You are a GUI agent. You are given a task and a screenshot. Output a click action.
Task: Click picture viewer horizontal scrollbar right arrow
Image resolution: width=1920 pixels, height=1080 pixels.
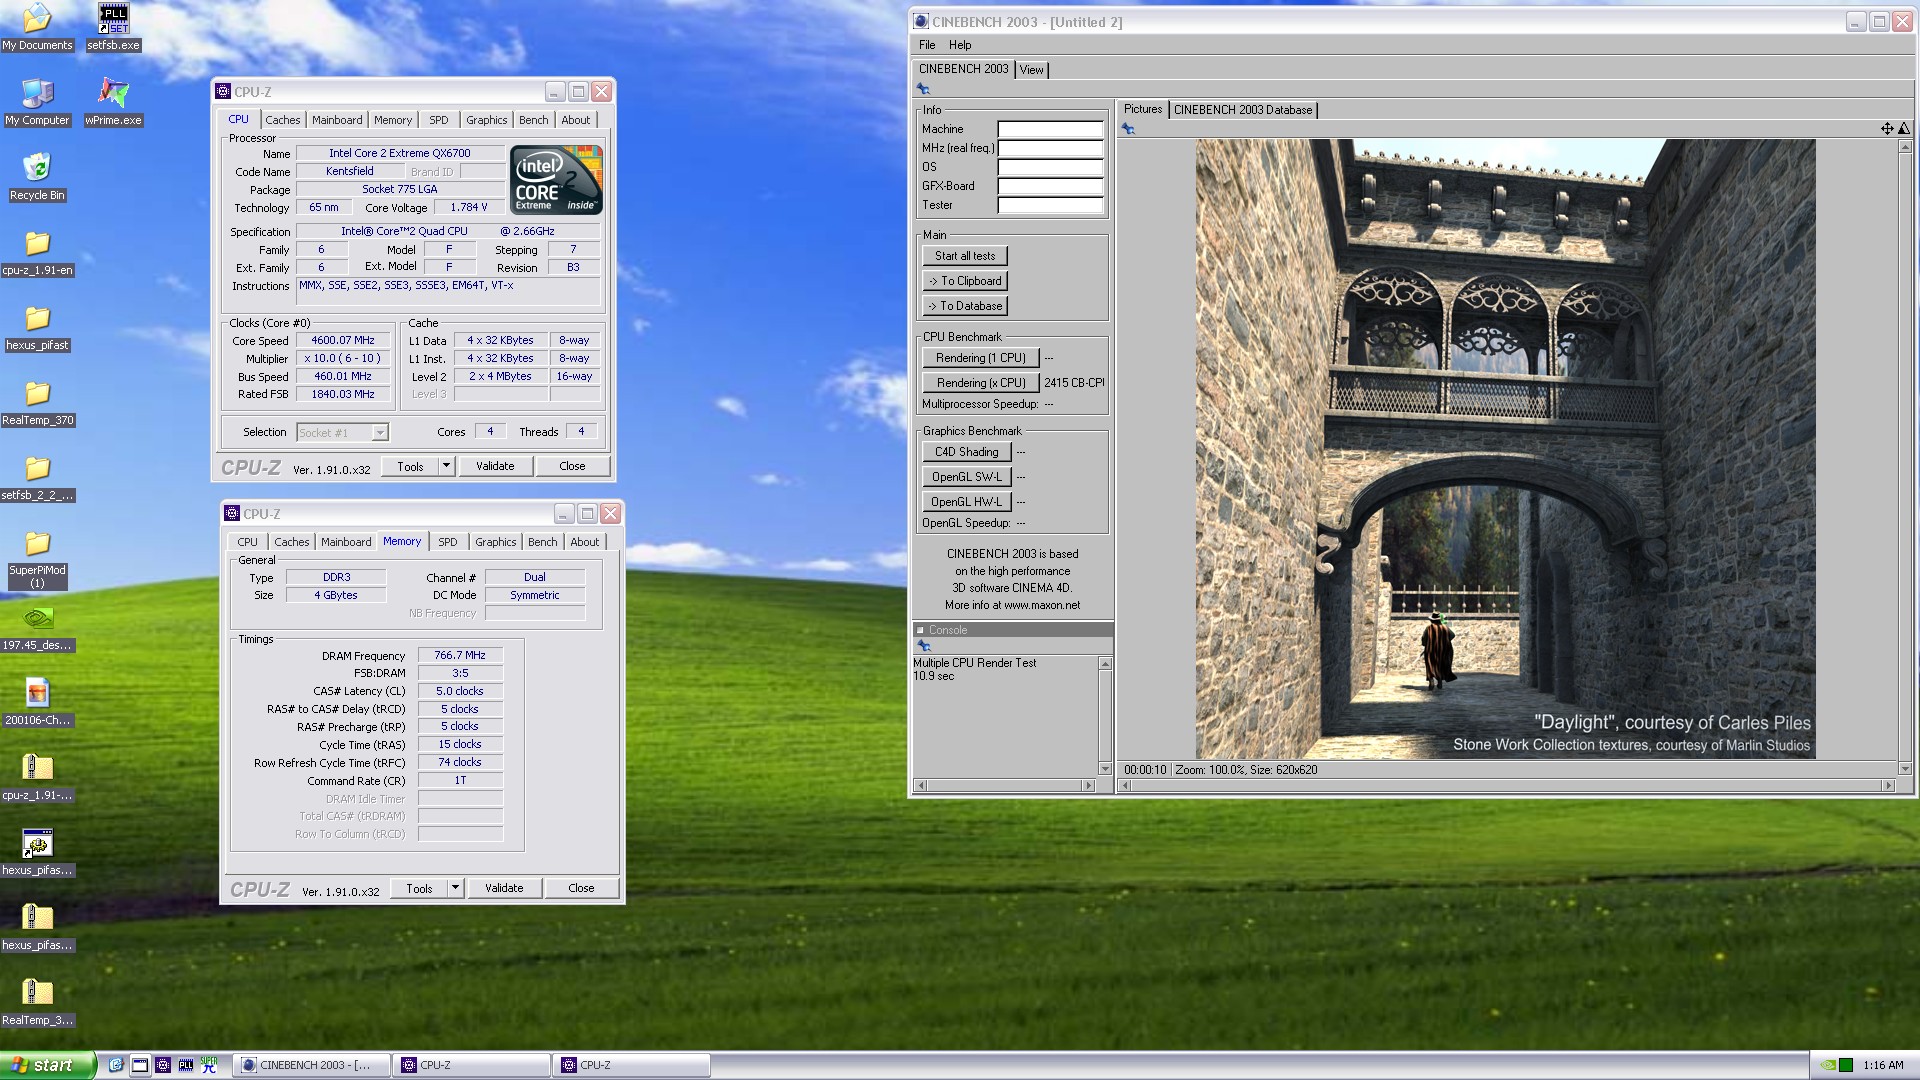click(x=1887, y=786)
